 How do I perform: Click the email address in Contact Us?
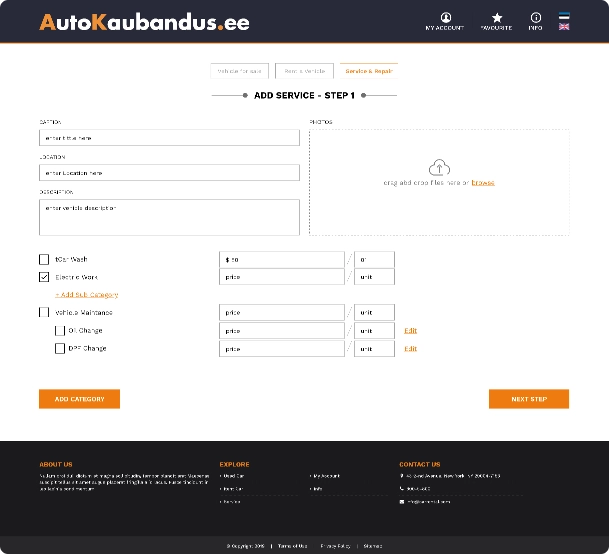pos(429,502)
